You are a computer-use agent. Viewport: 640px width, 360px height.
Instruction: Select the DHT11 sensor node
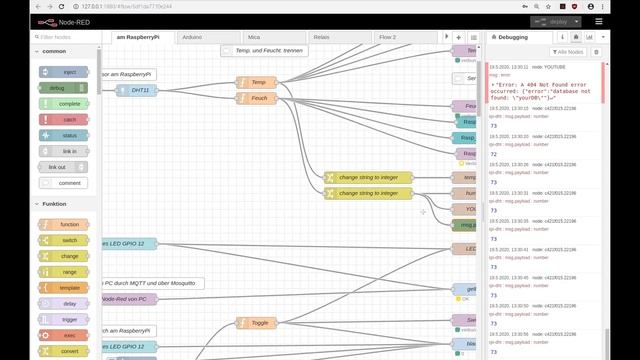(136, 90)
